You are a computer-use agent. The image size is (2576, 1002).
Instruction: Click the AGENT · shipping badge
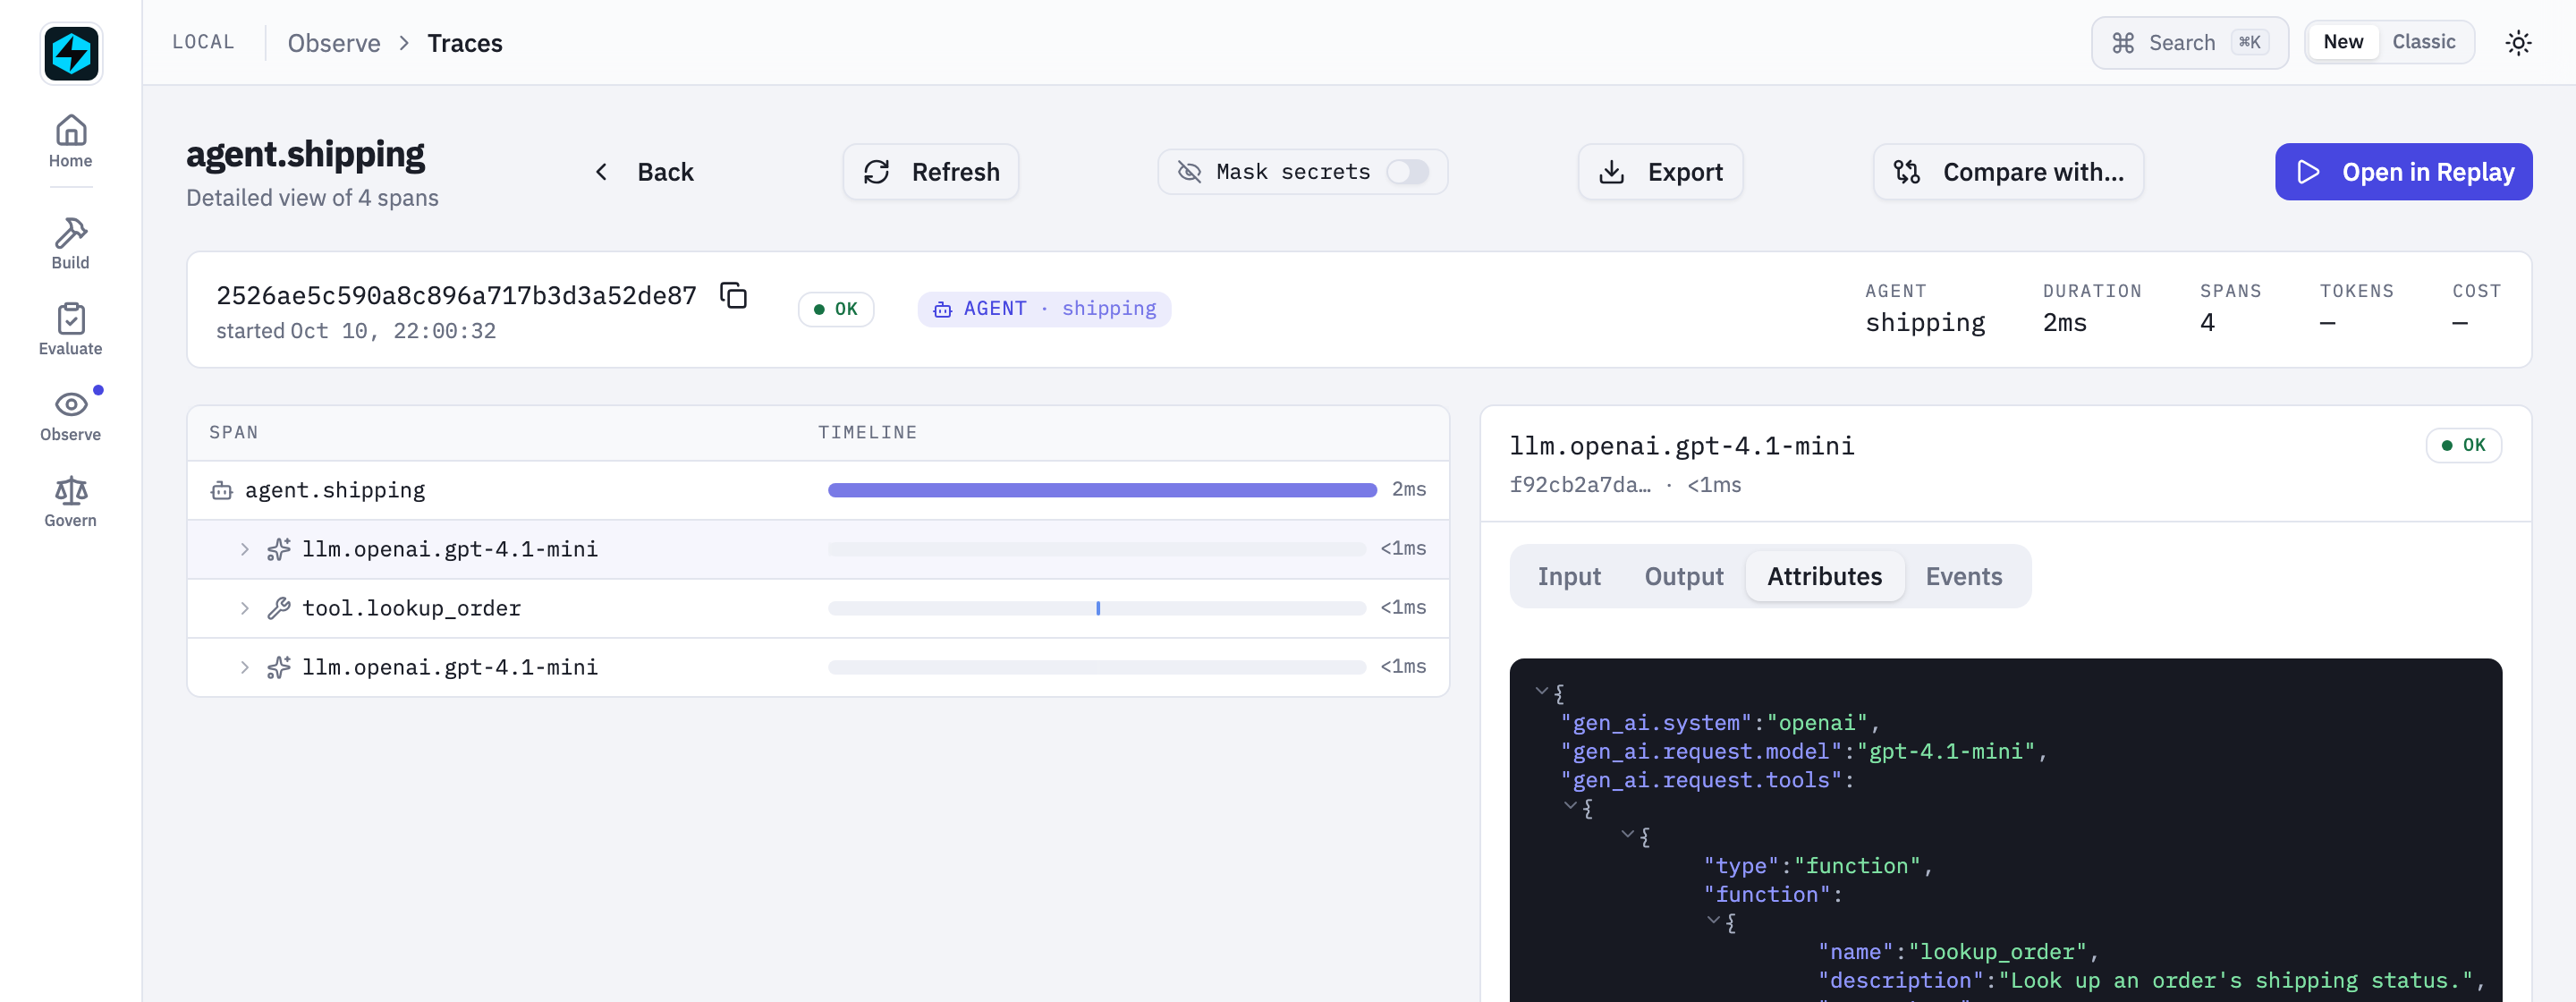[1044, 309]
